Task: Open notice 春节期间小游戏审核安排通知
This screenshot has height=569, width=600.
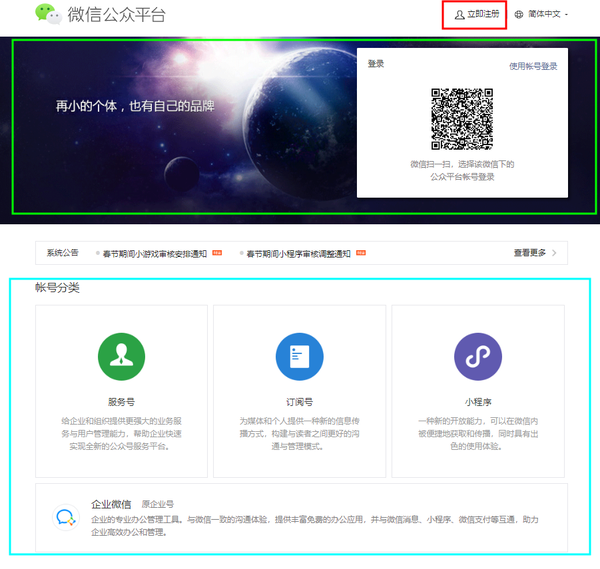Action: [x=155, y=254]
